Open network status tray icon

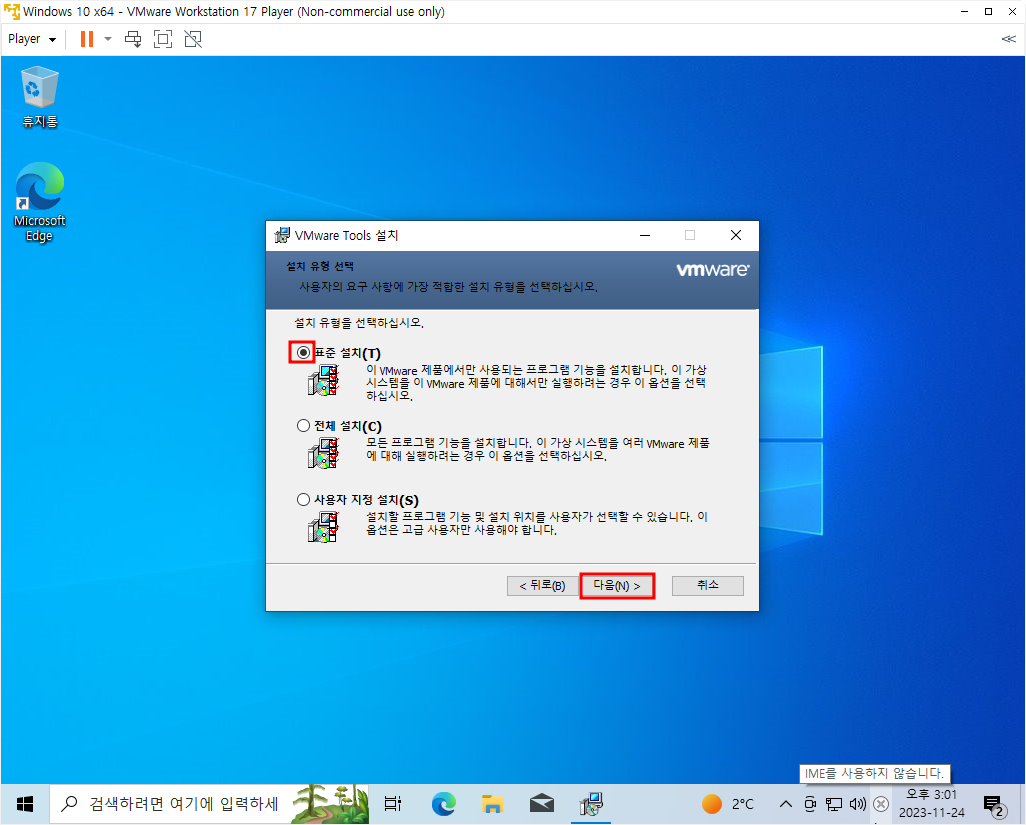(834, 804)
